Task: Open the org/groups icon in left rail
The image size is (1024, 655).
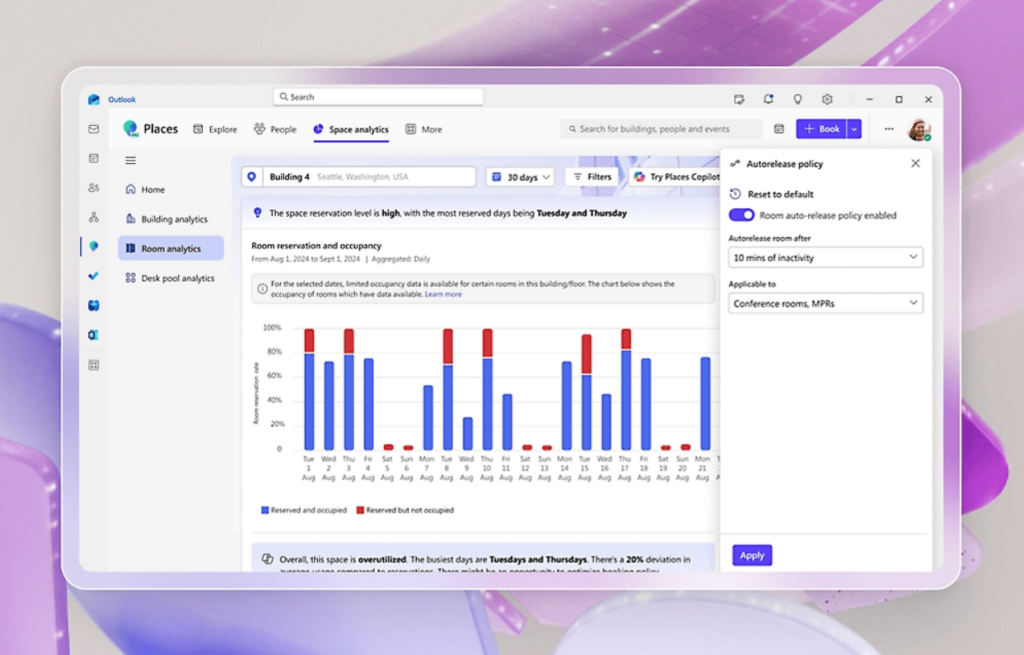Action: click(x=93, y=217)
